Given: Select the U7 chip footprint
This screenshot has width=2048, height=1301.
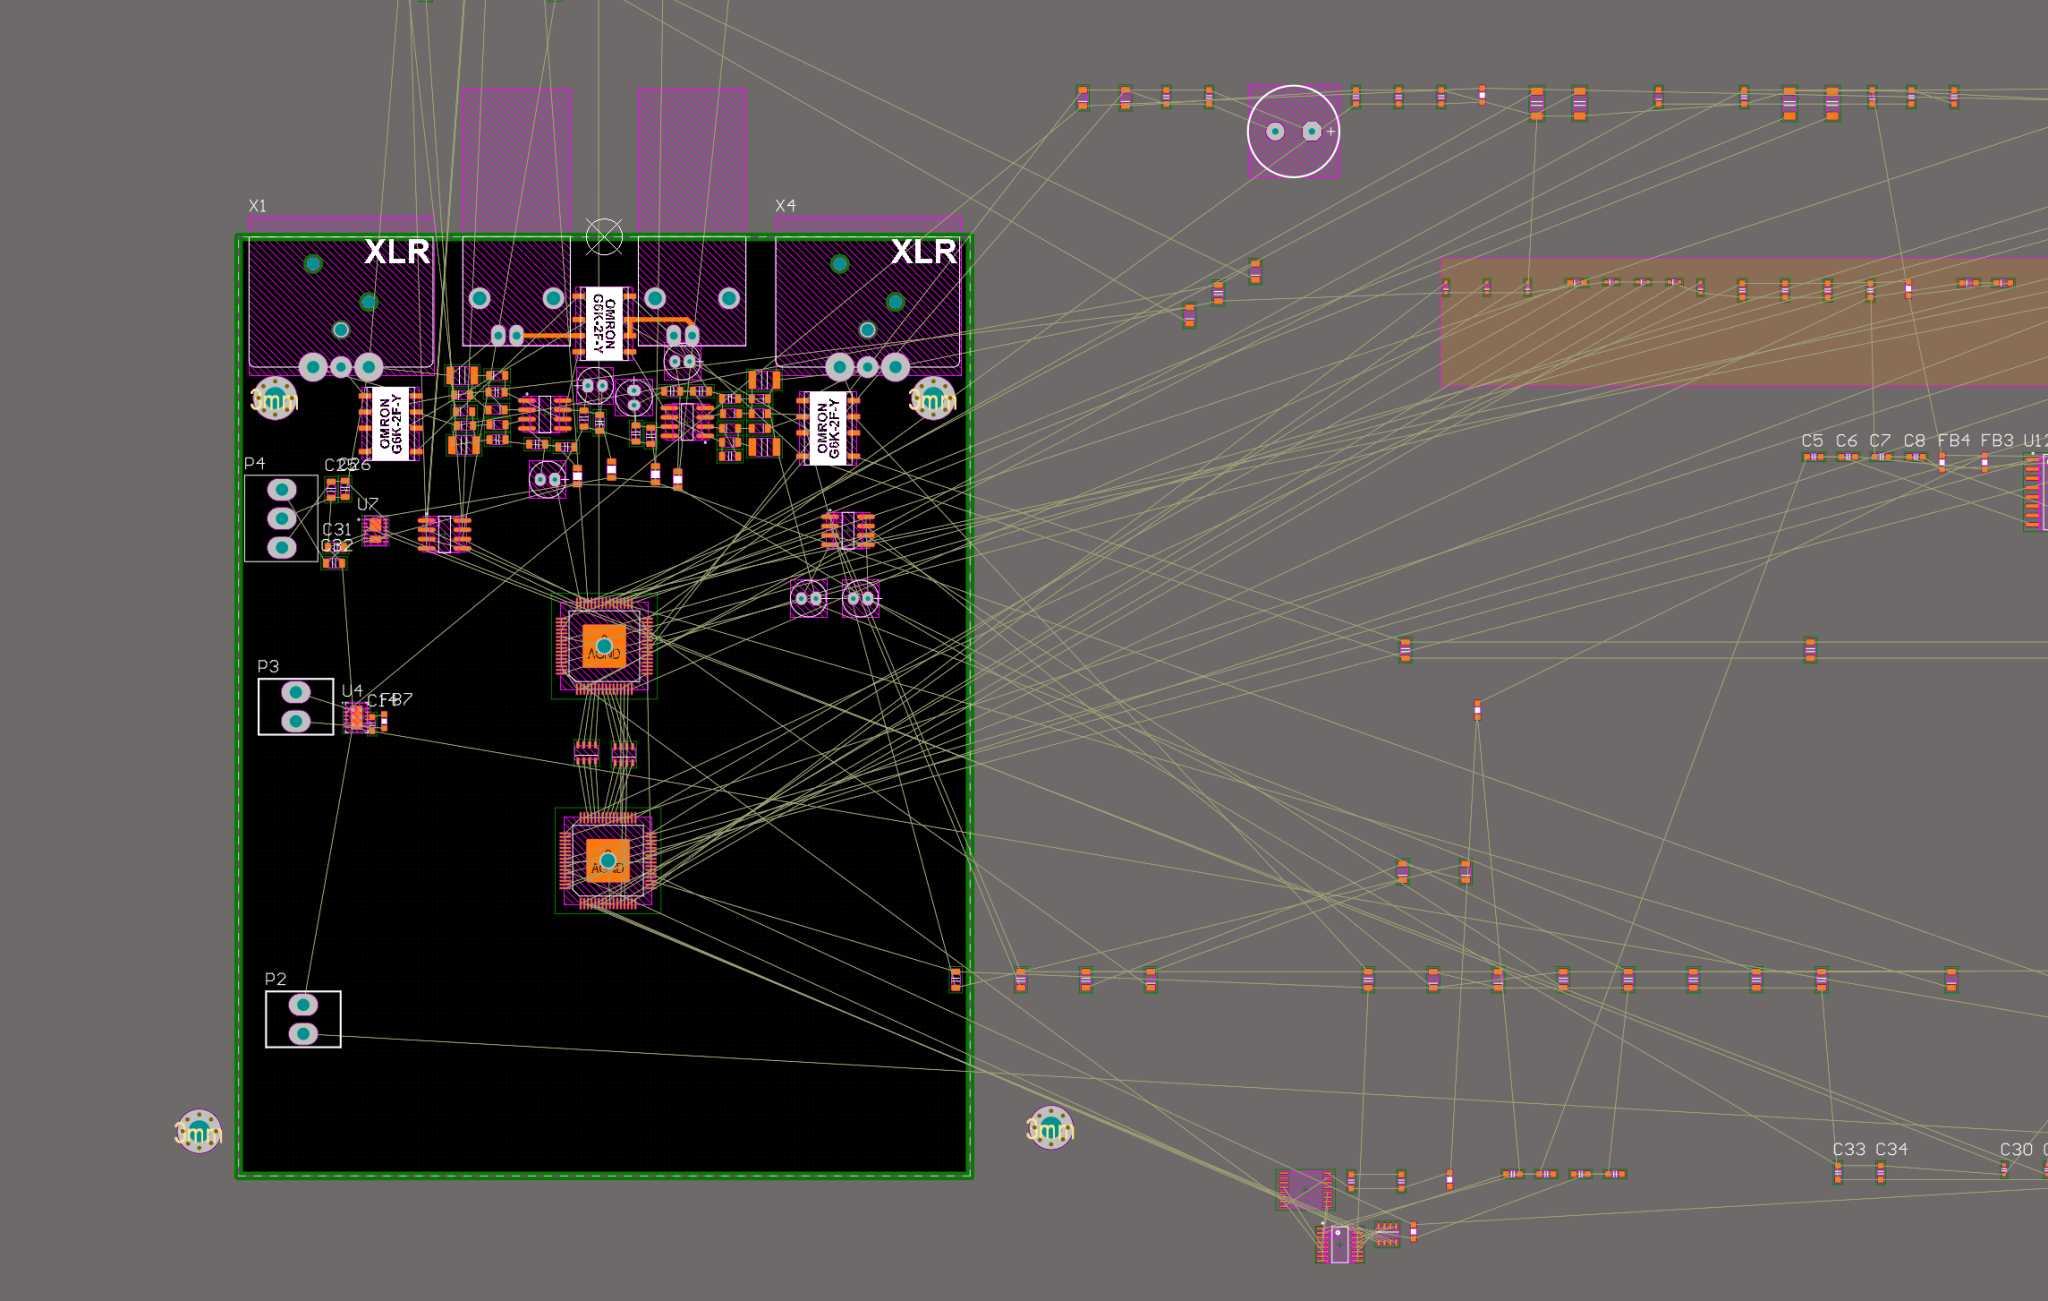Looking at the screenshot, I should (375, 529).
